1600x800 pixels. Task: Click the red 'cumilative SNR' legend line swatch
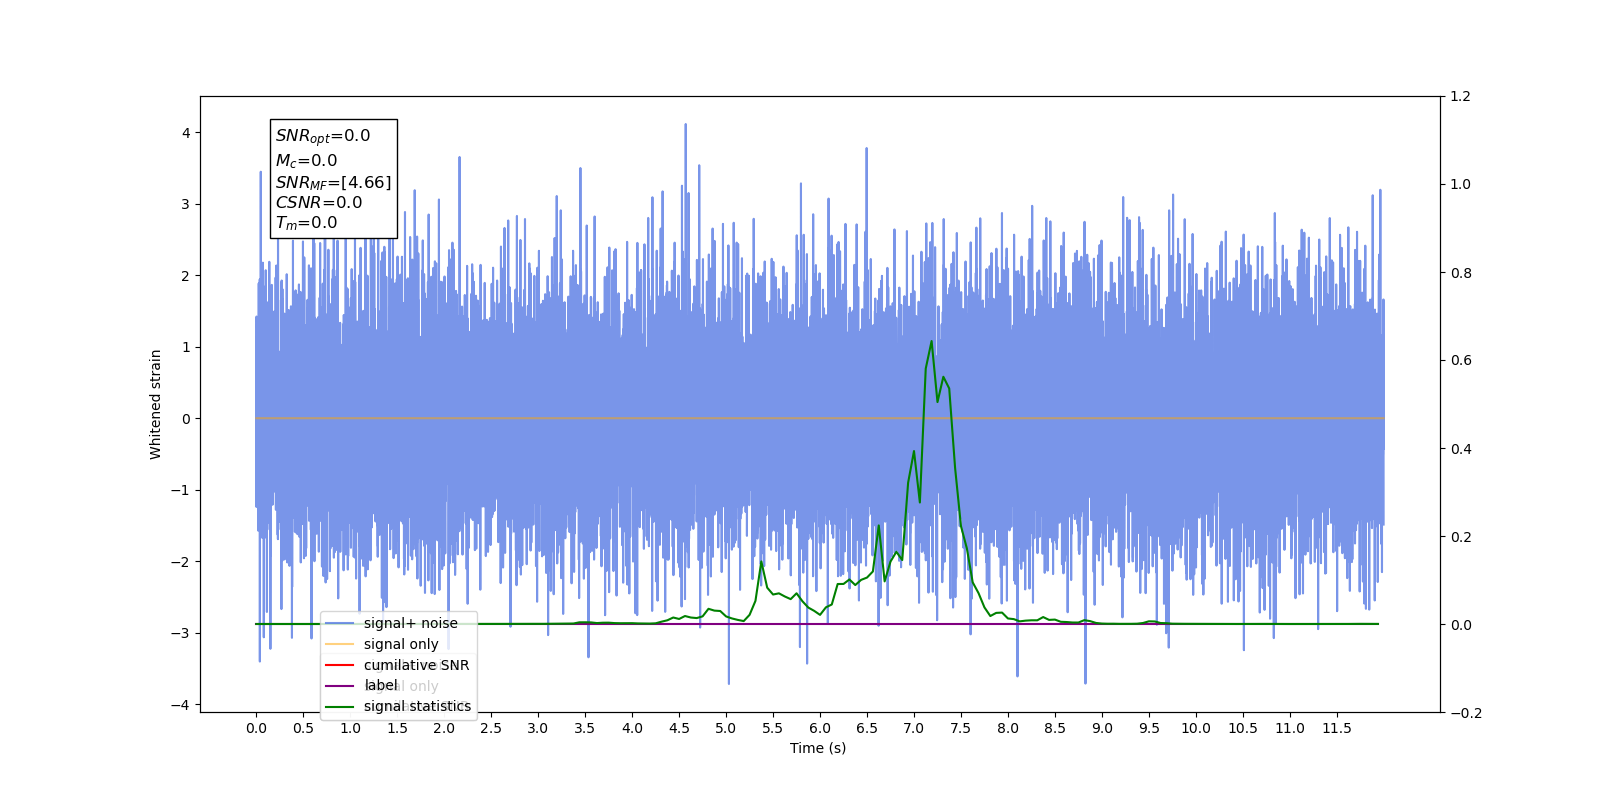340,665
